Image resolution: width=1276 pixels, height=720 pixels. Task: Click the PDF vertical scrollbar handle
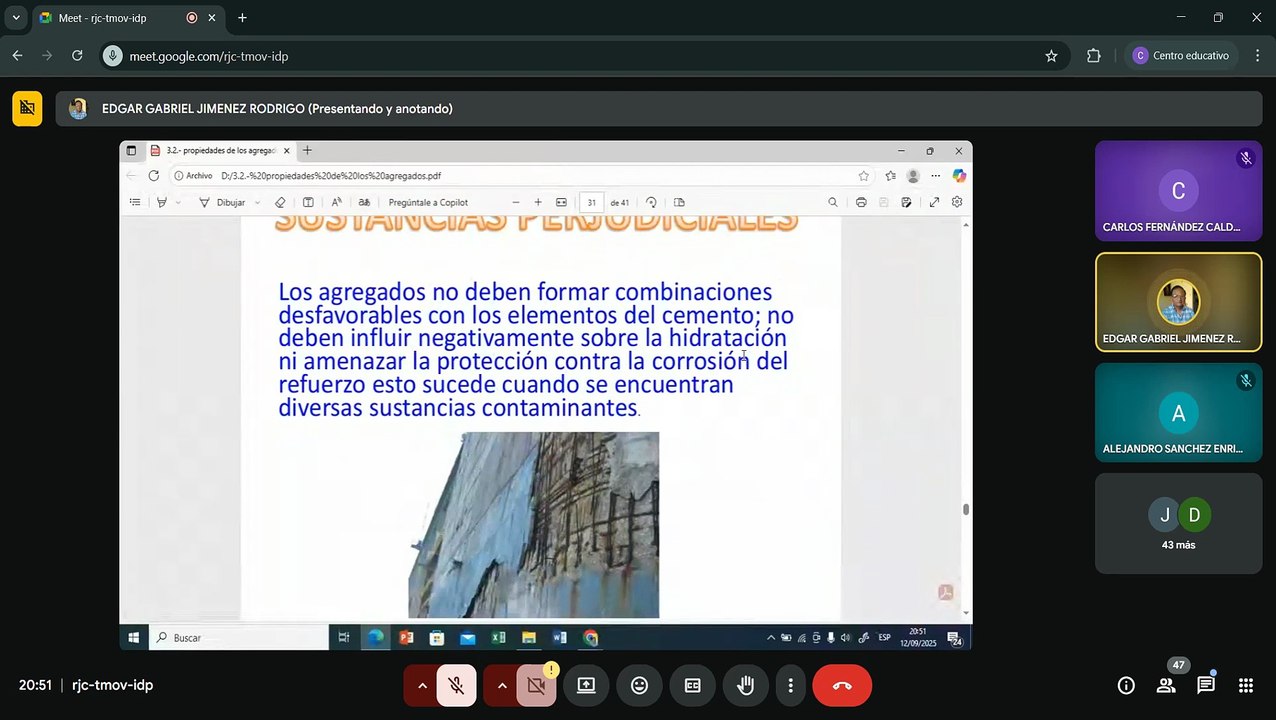(x=965, y=509)
